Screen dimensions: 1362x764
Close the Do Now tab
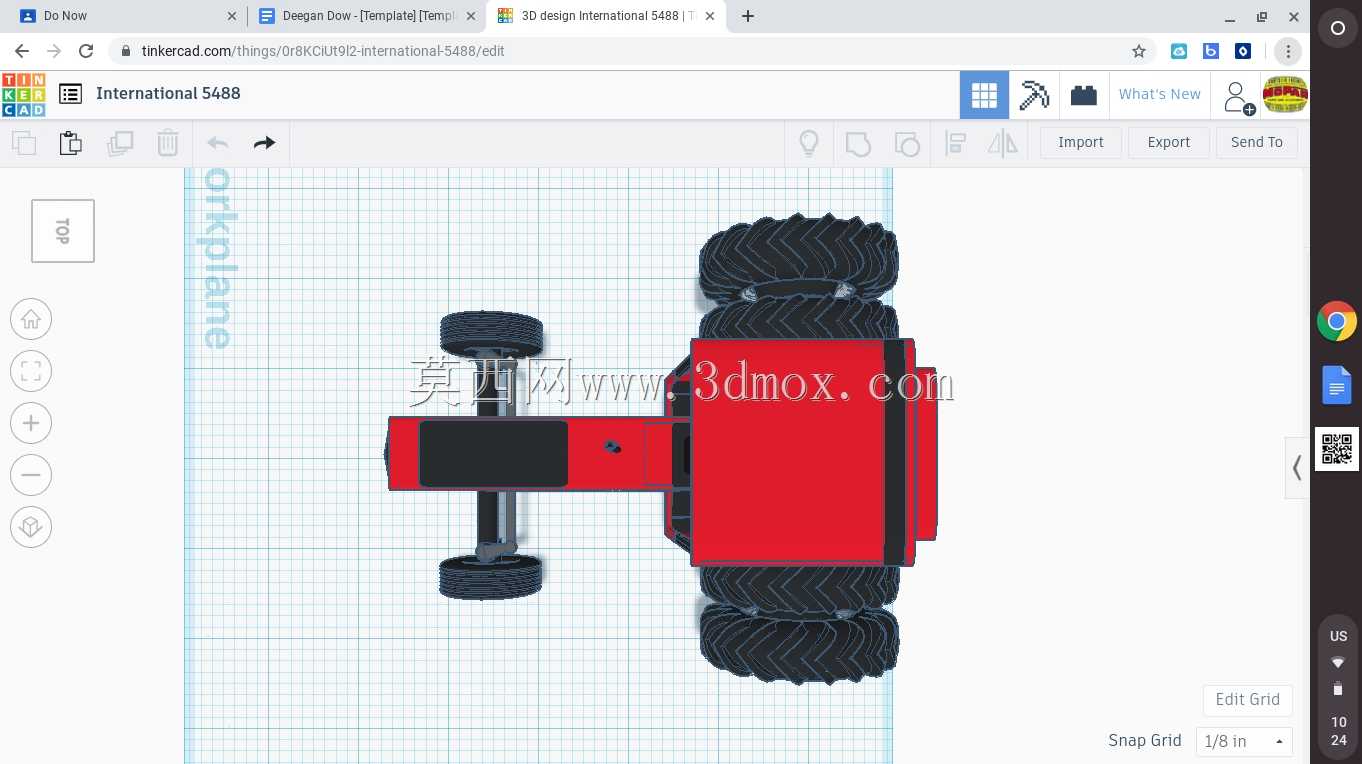(232, 16)
